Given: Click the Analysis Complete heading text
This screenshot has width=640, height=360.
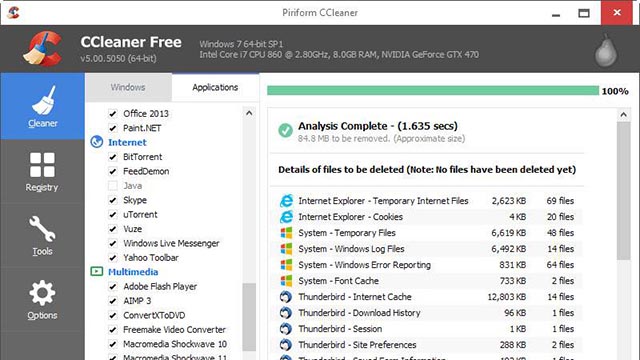Looking at the screenshot, I should click(378, 126).
